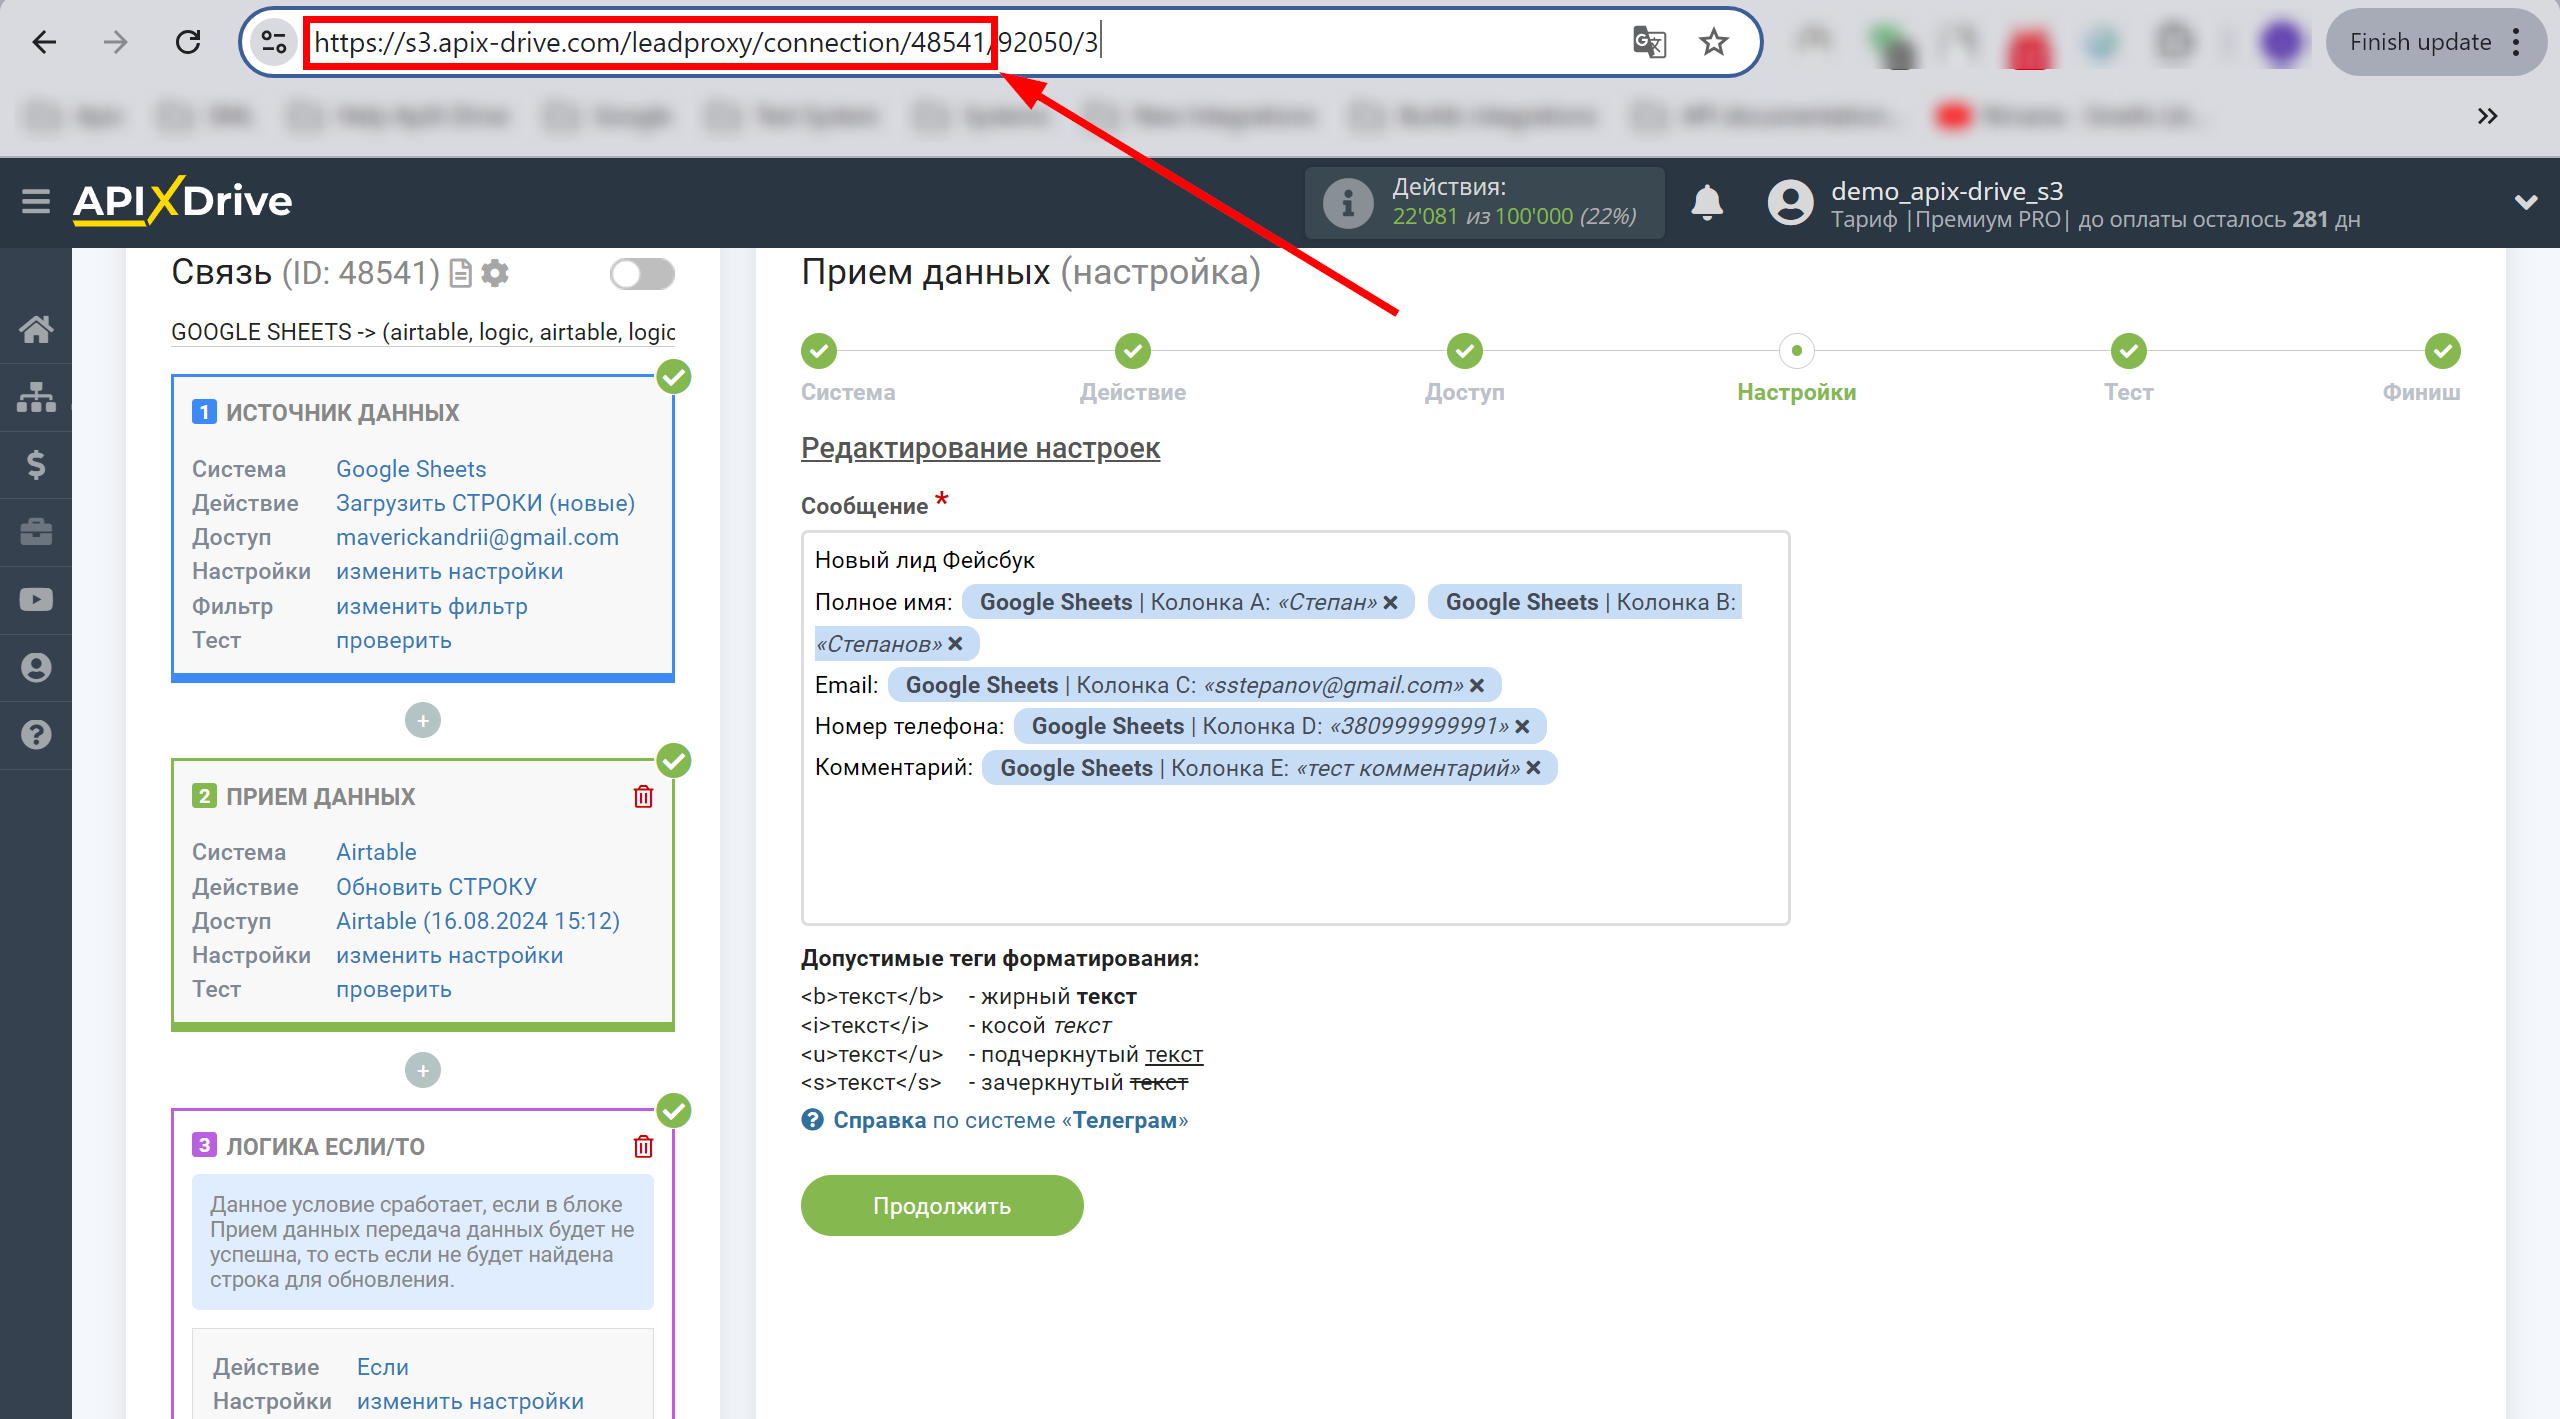Click проверить in the ИСТОЧНИК ДАННЫХ block
The image size is (2560, 1419).
coord(393,640)
